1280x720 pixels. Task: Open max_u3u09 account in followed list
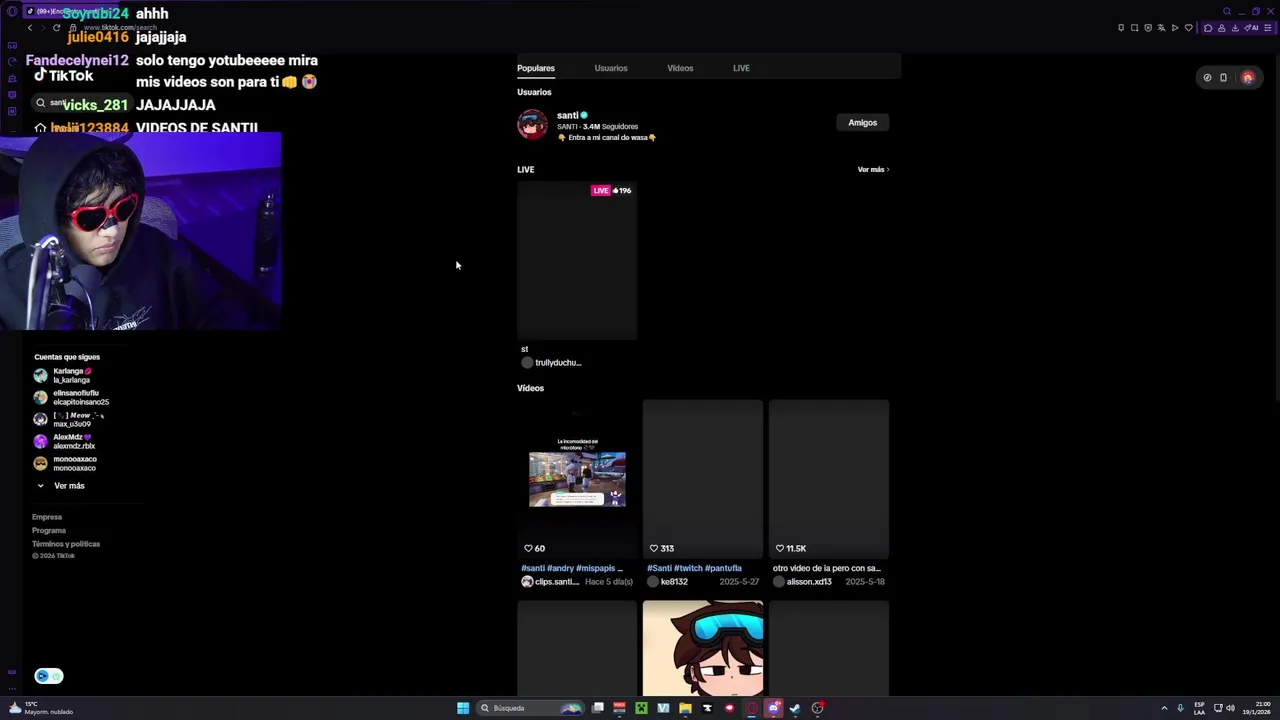tap(69, 419)
